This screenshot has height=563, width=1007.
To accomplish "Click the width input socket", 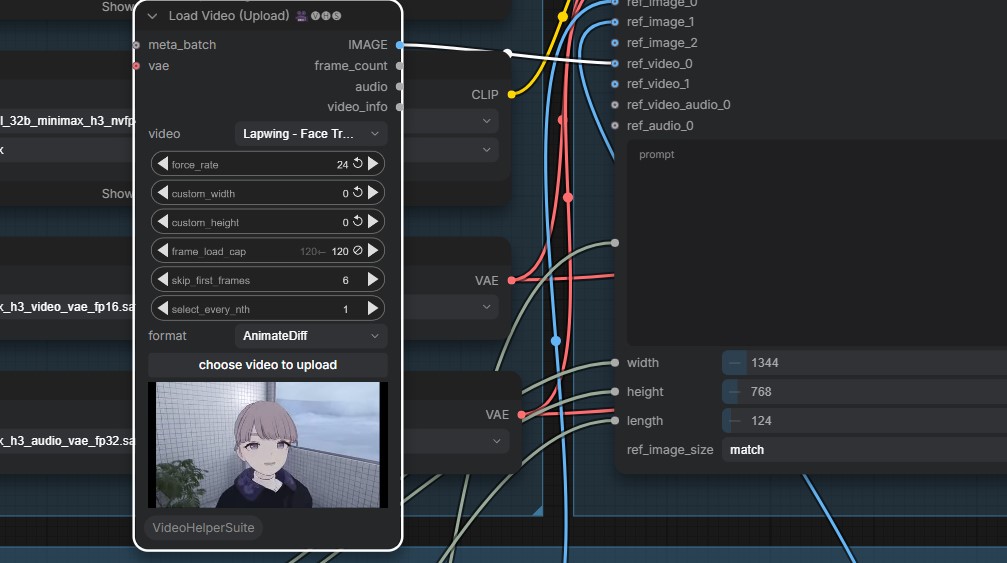I will 615,363.
